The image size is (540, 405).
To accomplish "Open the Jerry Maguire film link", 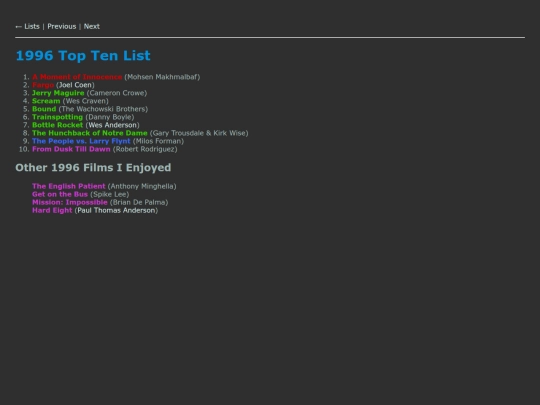I will pyautogui.click(x=58, y=93).
